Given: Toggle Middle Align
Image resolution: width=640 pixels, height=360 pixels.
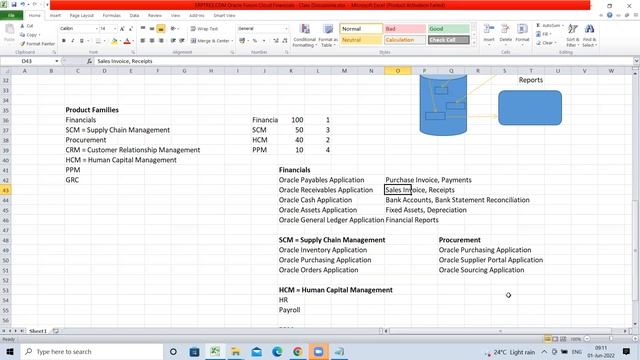Looking at the screenshot, I should (x=152, y=29).
